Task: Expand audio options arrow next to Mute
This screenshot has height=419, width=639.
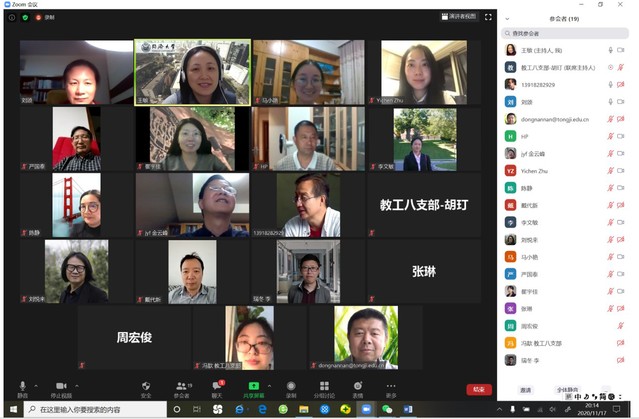Action: [36, 384]
